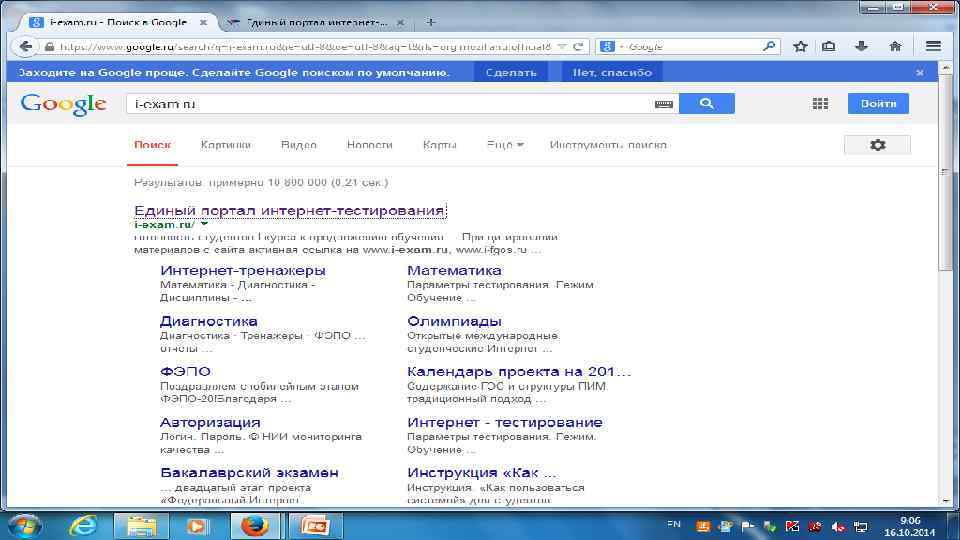
Task: Open the on-screen keyboard icon
Action: [663, 104]
